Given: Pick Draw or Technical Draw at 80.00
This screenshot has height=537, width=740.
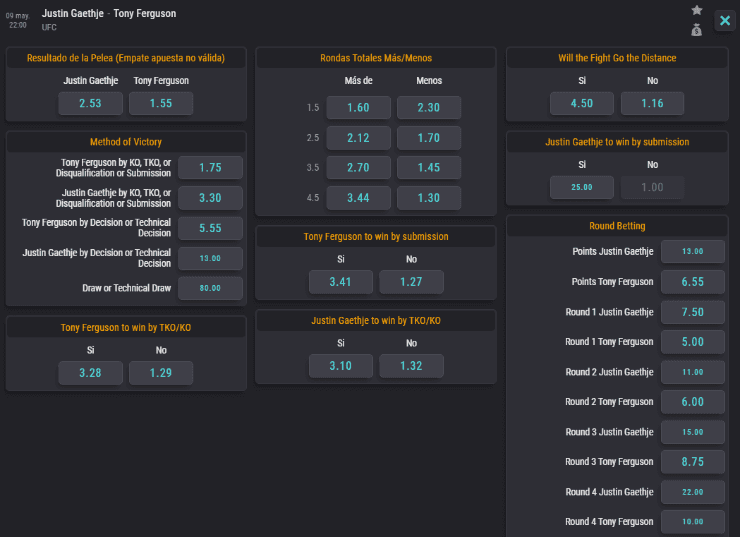Looking at the screenshot, I should [210, 289].
